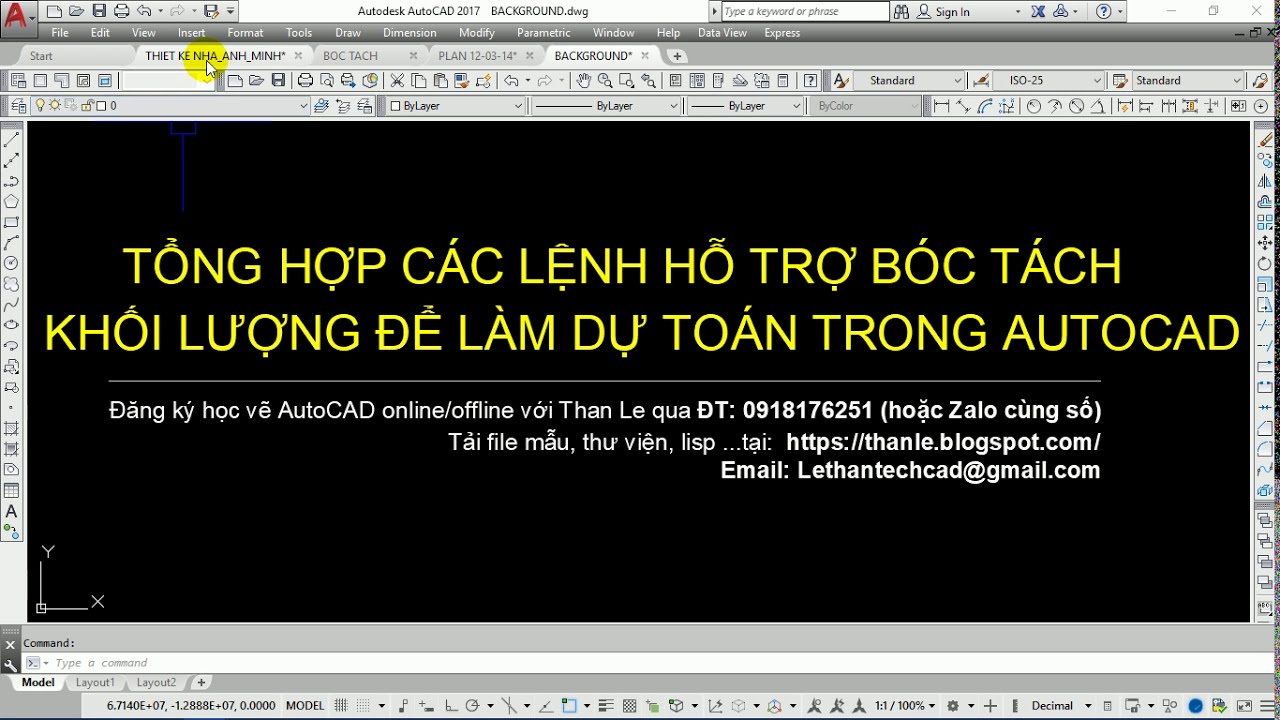Toggle Ortho mode in status bar
This screenshot has height=720, width=1280.
(450, 706)
